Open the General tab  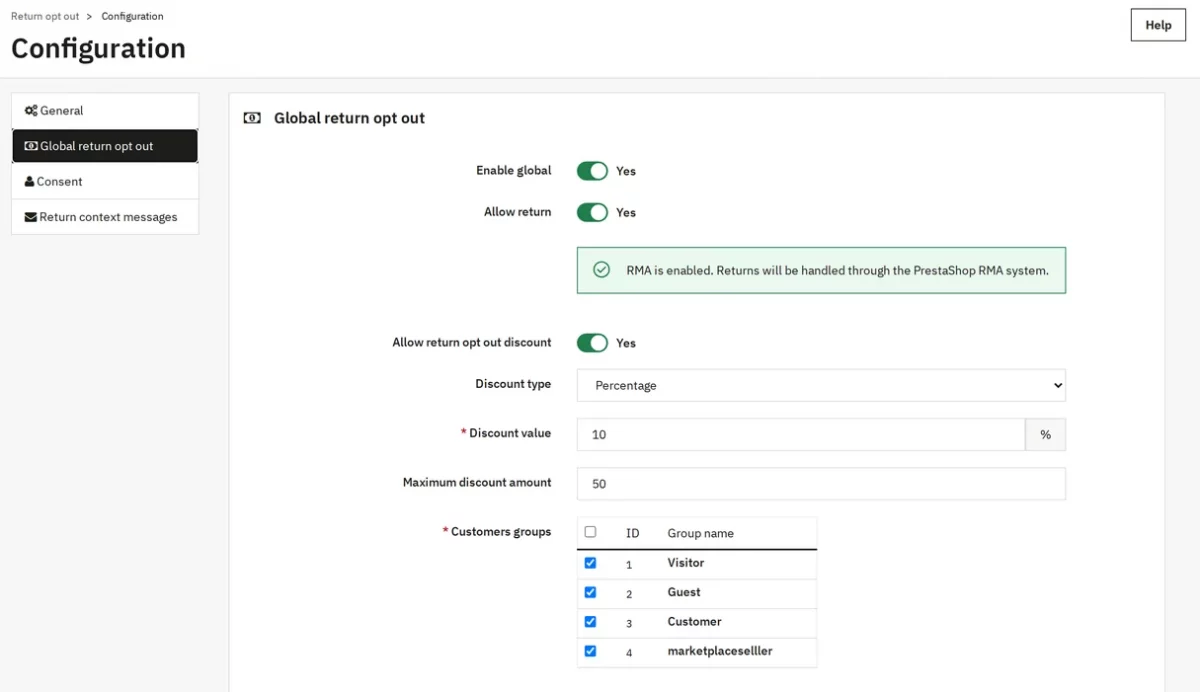(x=105, y=111)
